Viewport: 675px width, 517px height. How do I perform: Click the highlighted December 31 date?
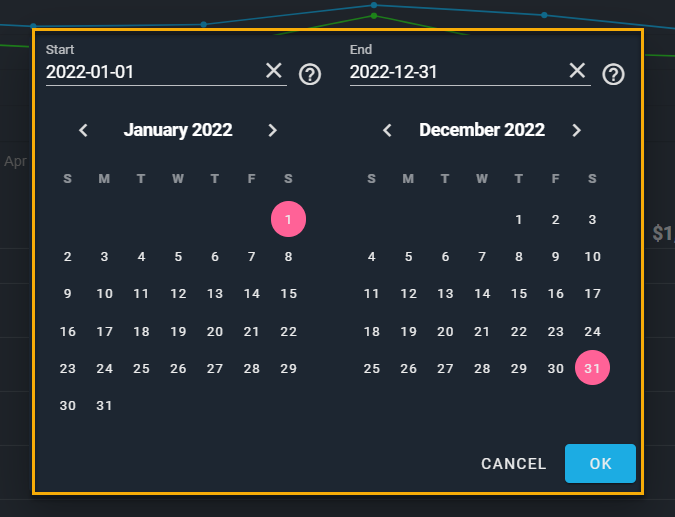[592, 369]
